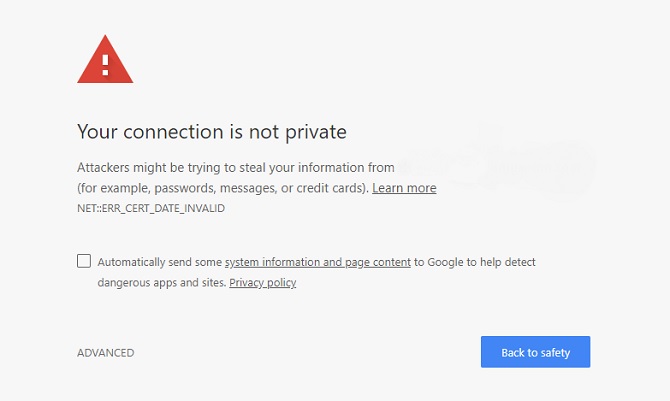The image size is (670, 401).
Task: Click the 'Your connection is not private' heading
Action: [x=211, y=132]
